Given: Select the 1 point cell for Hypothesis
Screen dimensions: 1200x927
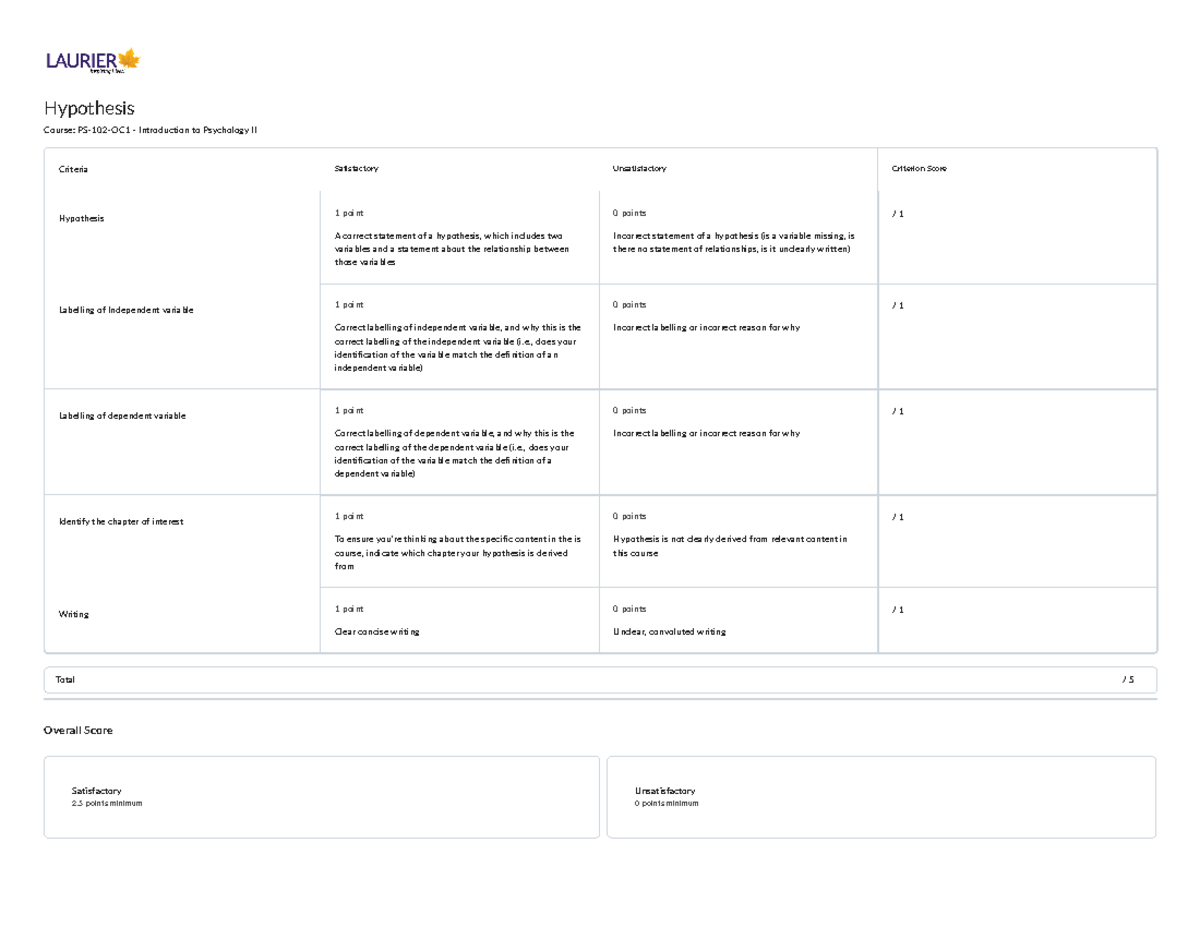Looking at the screenshot, I should [x=460, y=235].
